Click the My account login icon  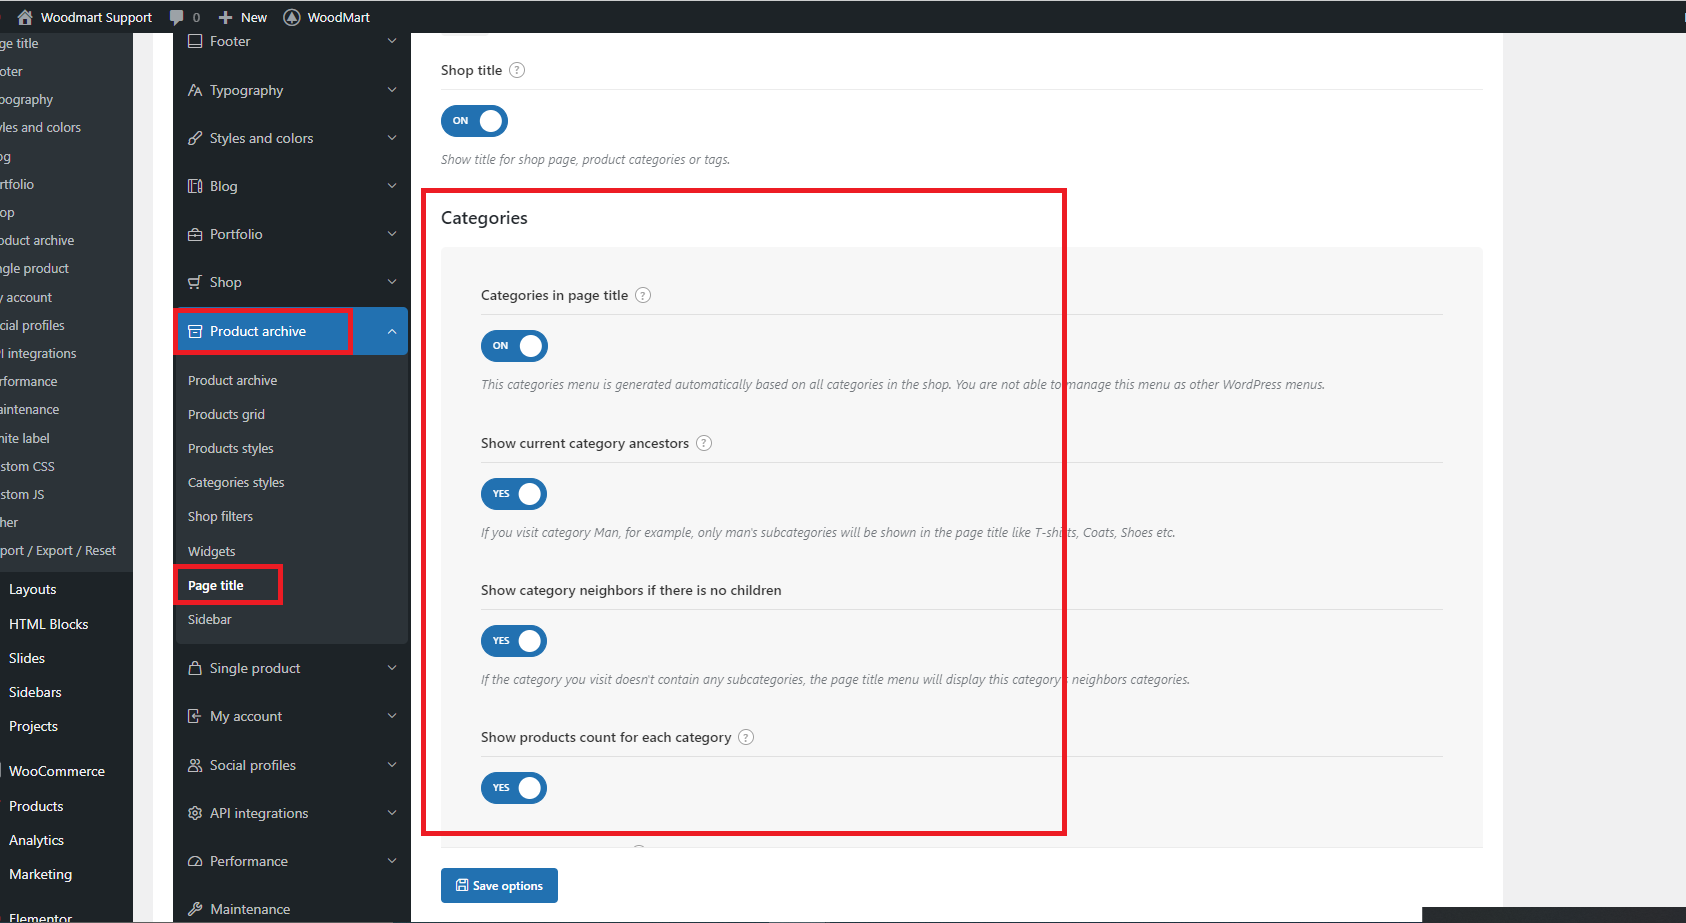pos(195,716)
